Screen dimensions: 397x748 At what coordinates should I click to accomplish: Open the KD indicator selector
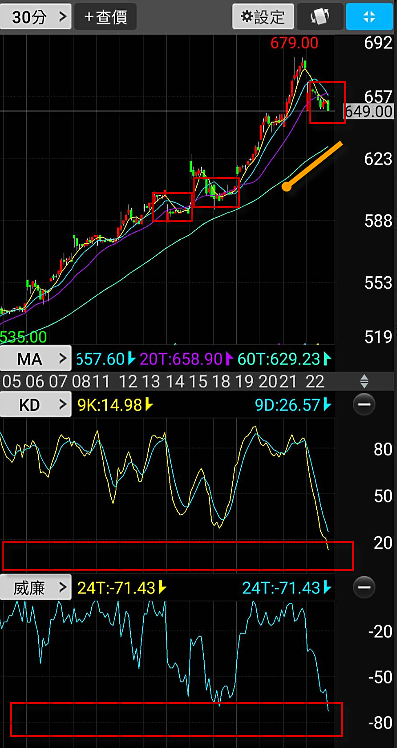(35, 405)
